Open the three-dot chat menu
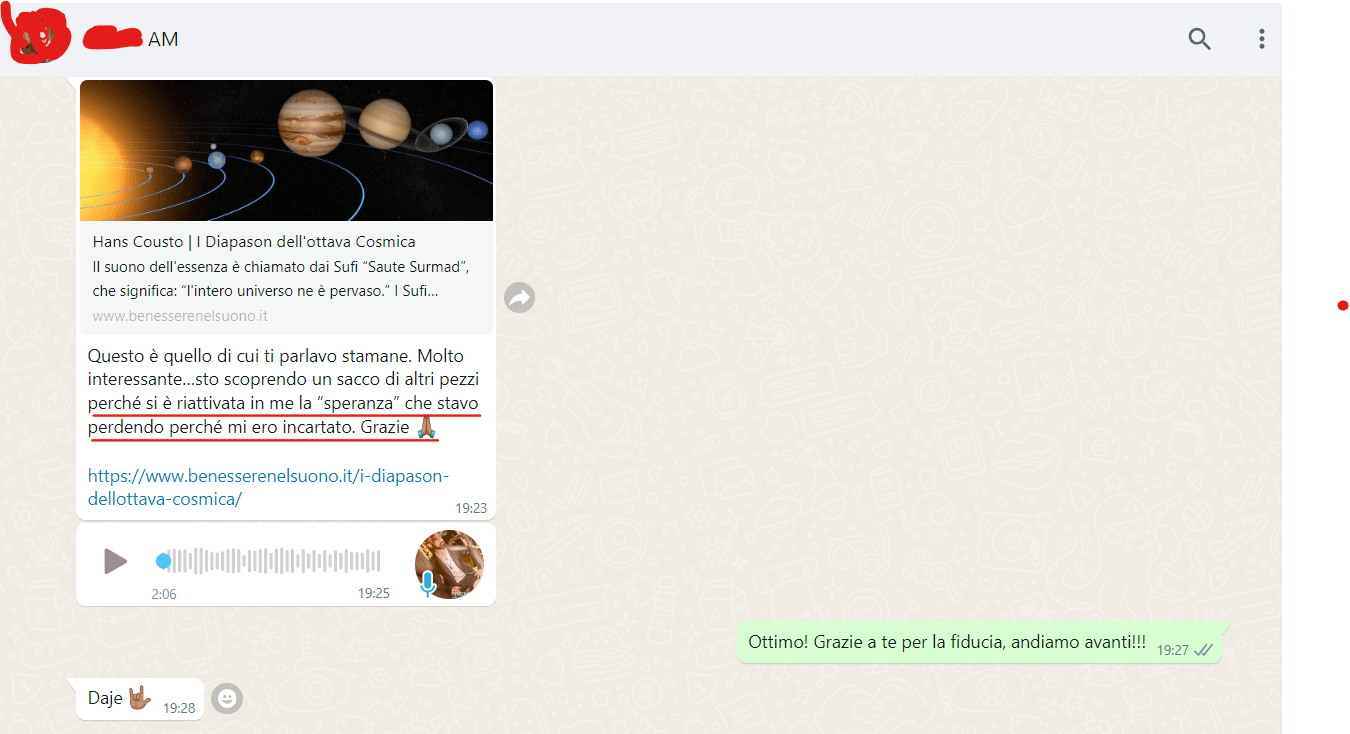 click(x=1262, y=39)
